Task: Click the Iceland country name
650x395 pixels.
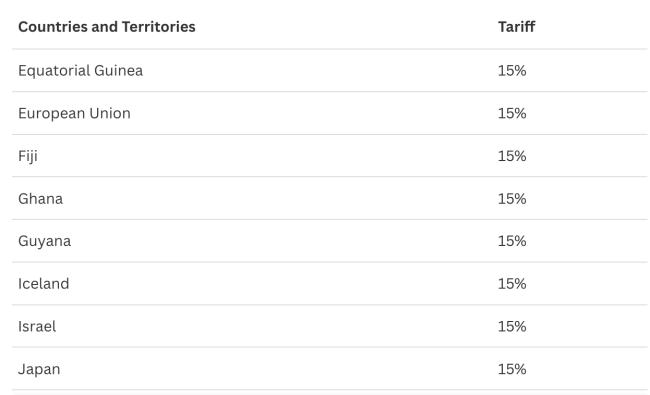Action: tap(44, 284)
